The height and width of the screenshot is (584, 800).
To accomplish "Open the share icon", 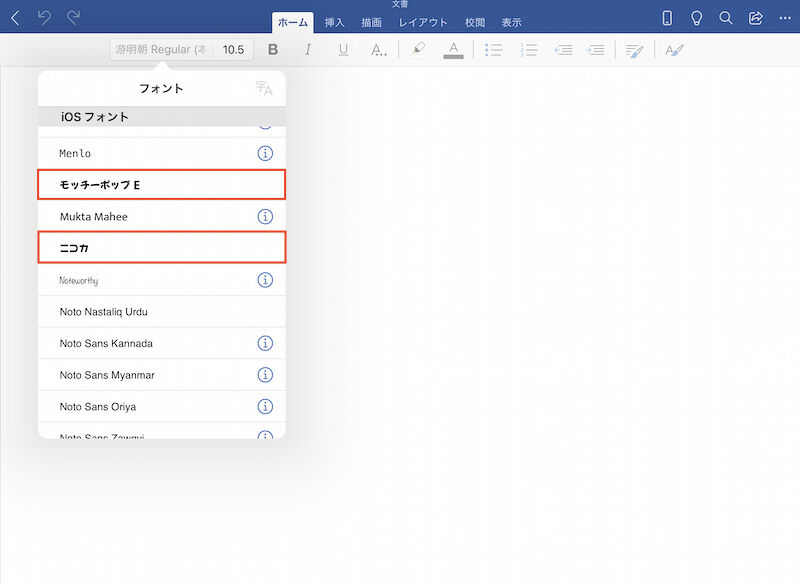I will 756,18.
